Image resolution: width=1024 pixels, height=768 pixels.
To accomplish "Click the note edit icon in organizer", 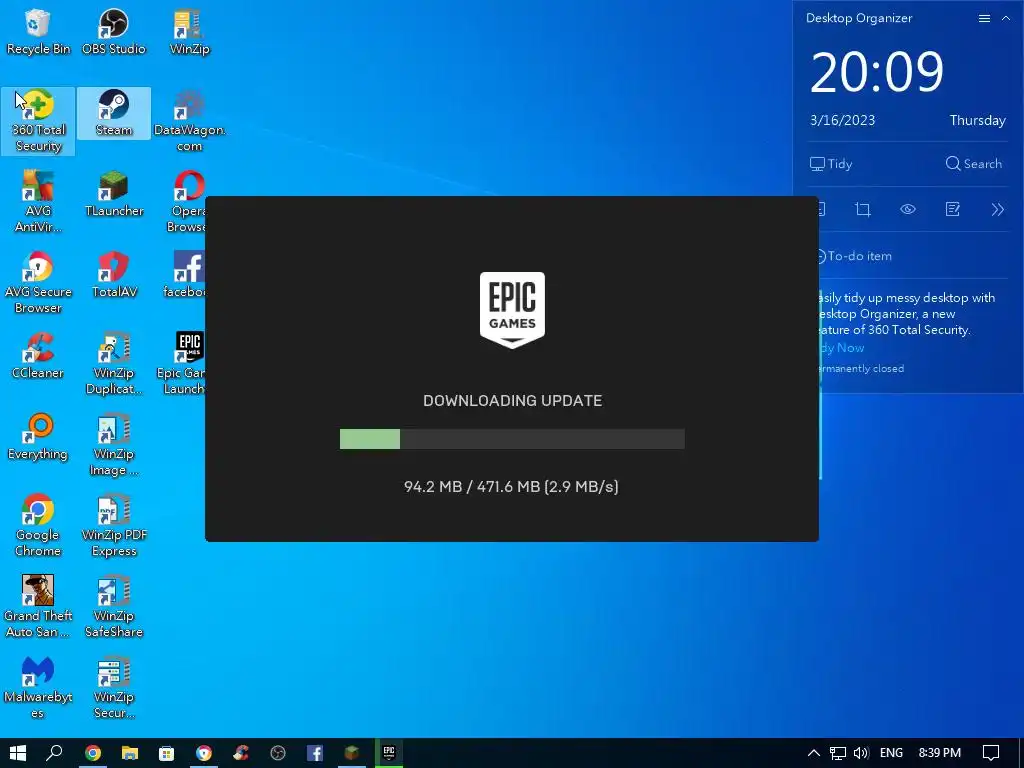I will click(953, 210).
